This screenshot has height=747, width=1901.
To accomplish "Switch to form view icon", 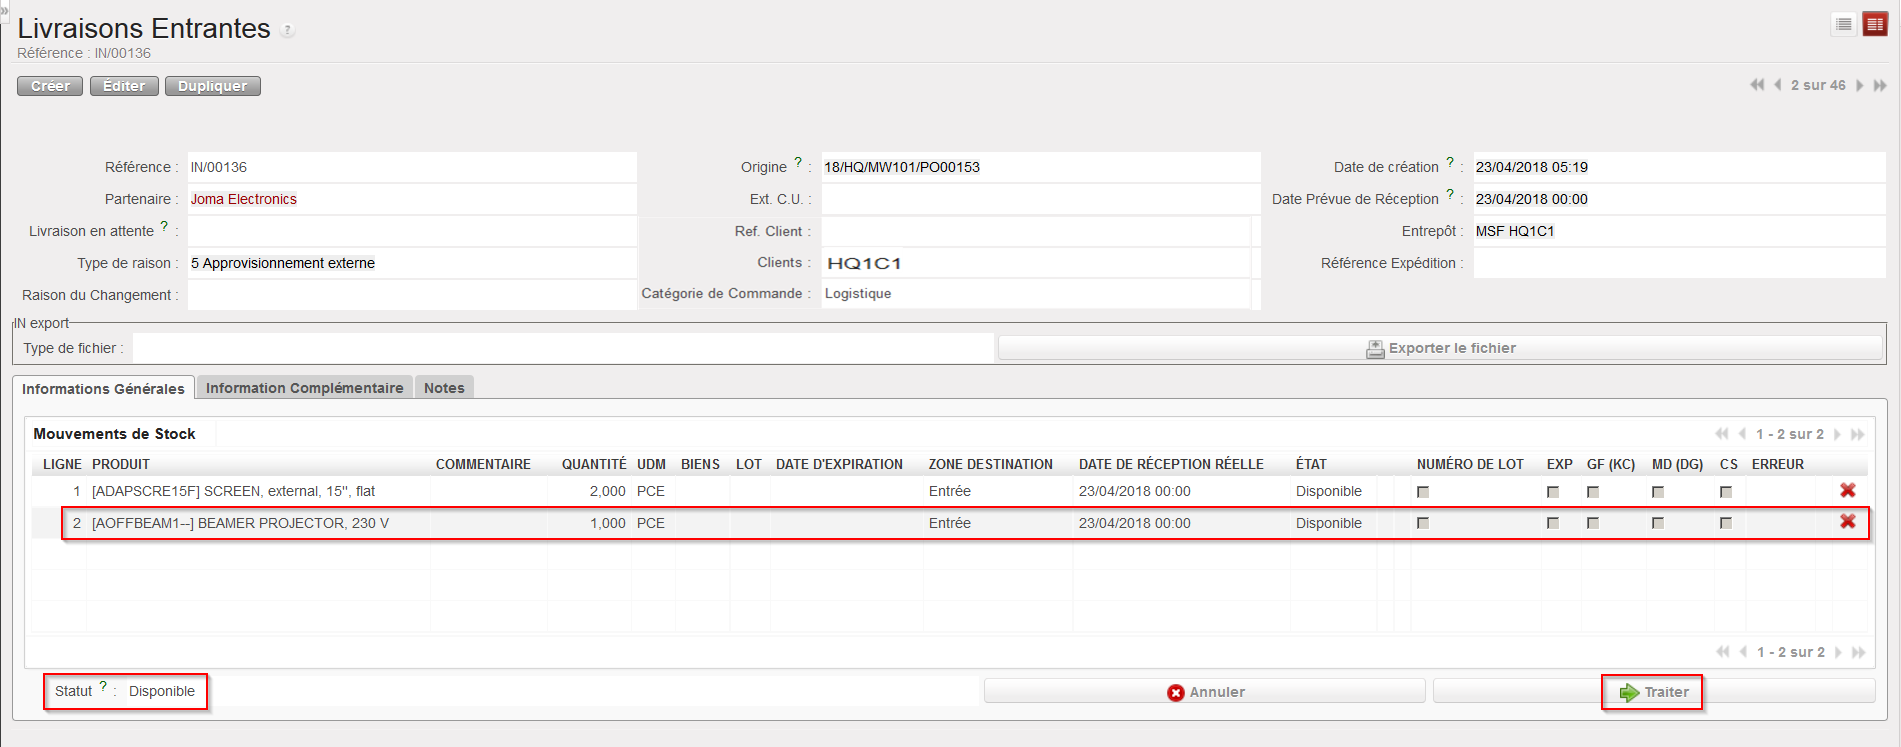I will (1875, 24).
